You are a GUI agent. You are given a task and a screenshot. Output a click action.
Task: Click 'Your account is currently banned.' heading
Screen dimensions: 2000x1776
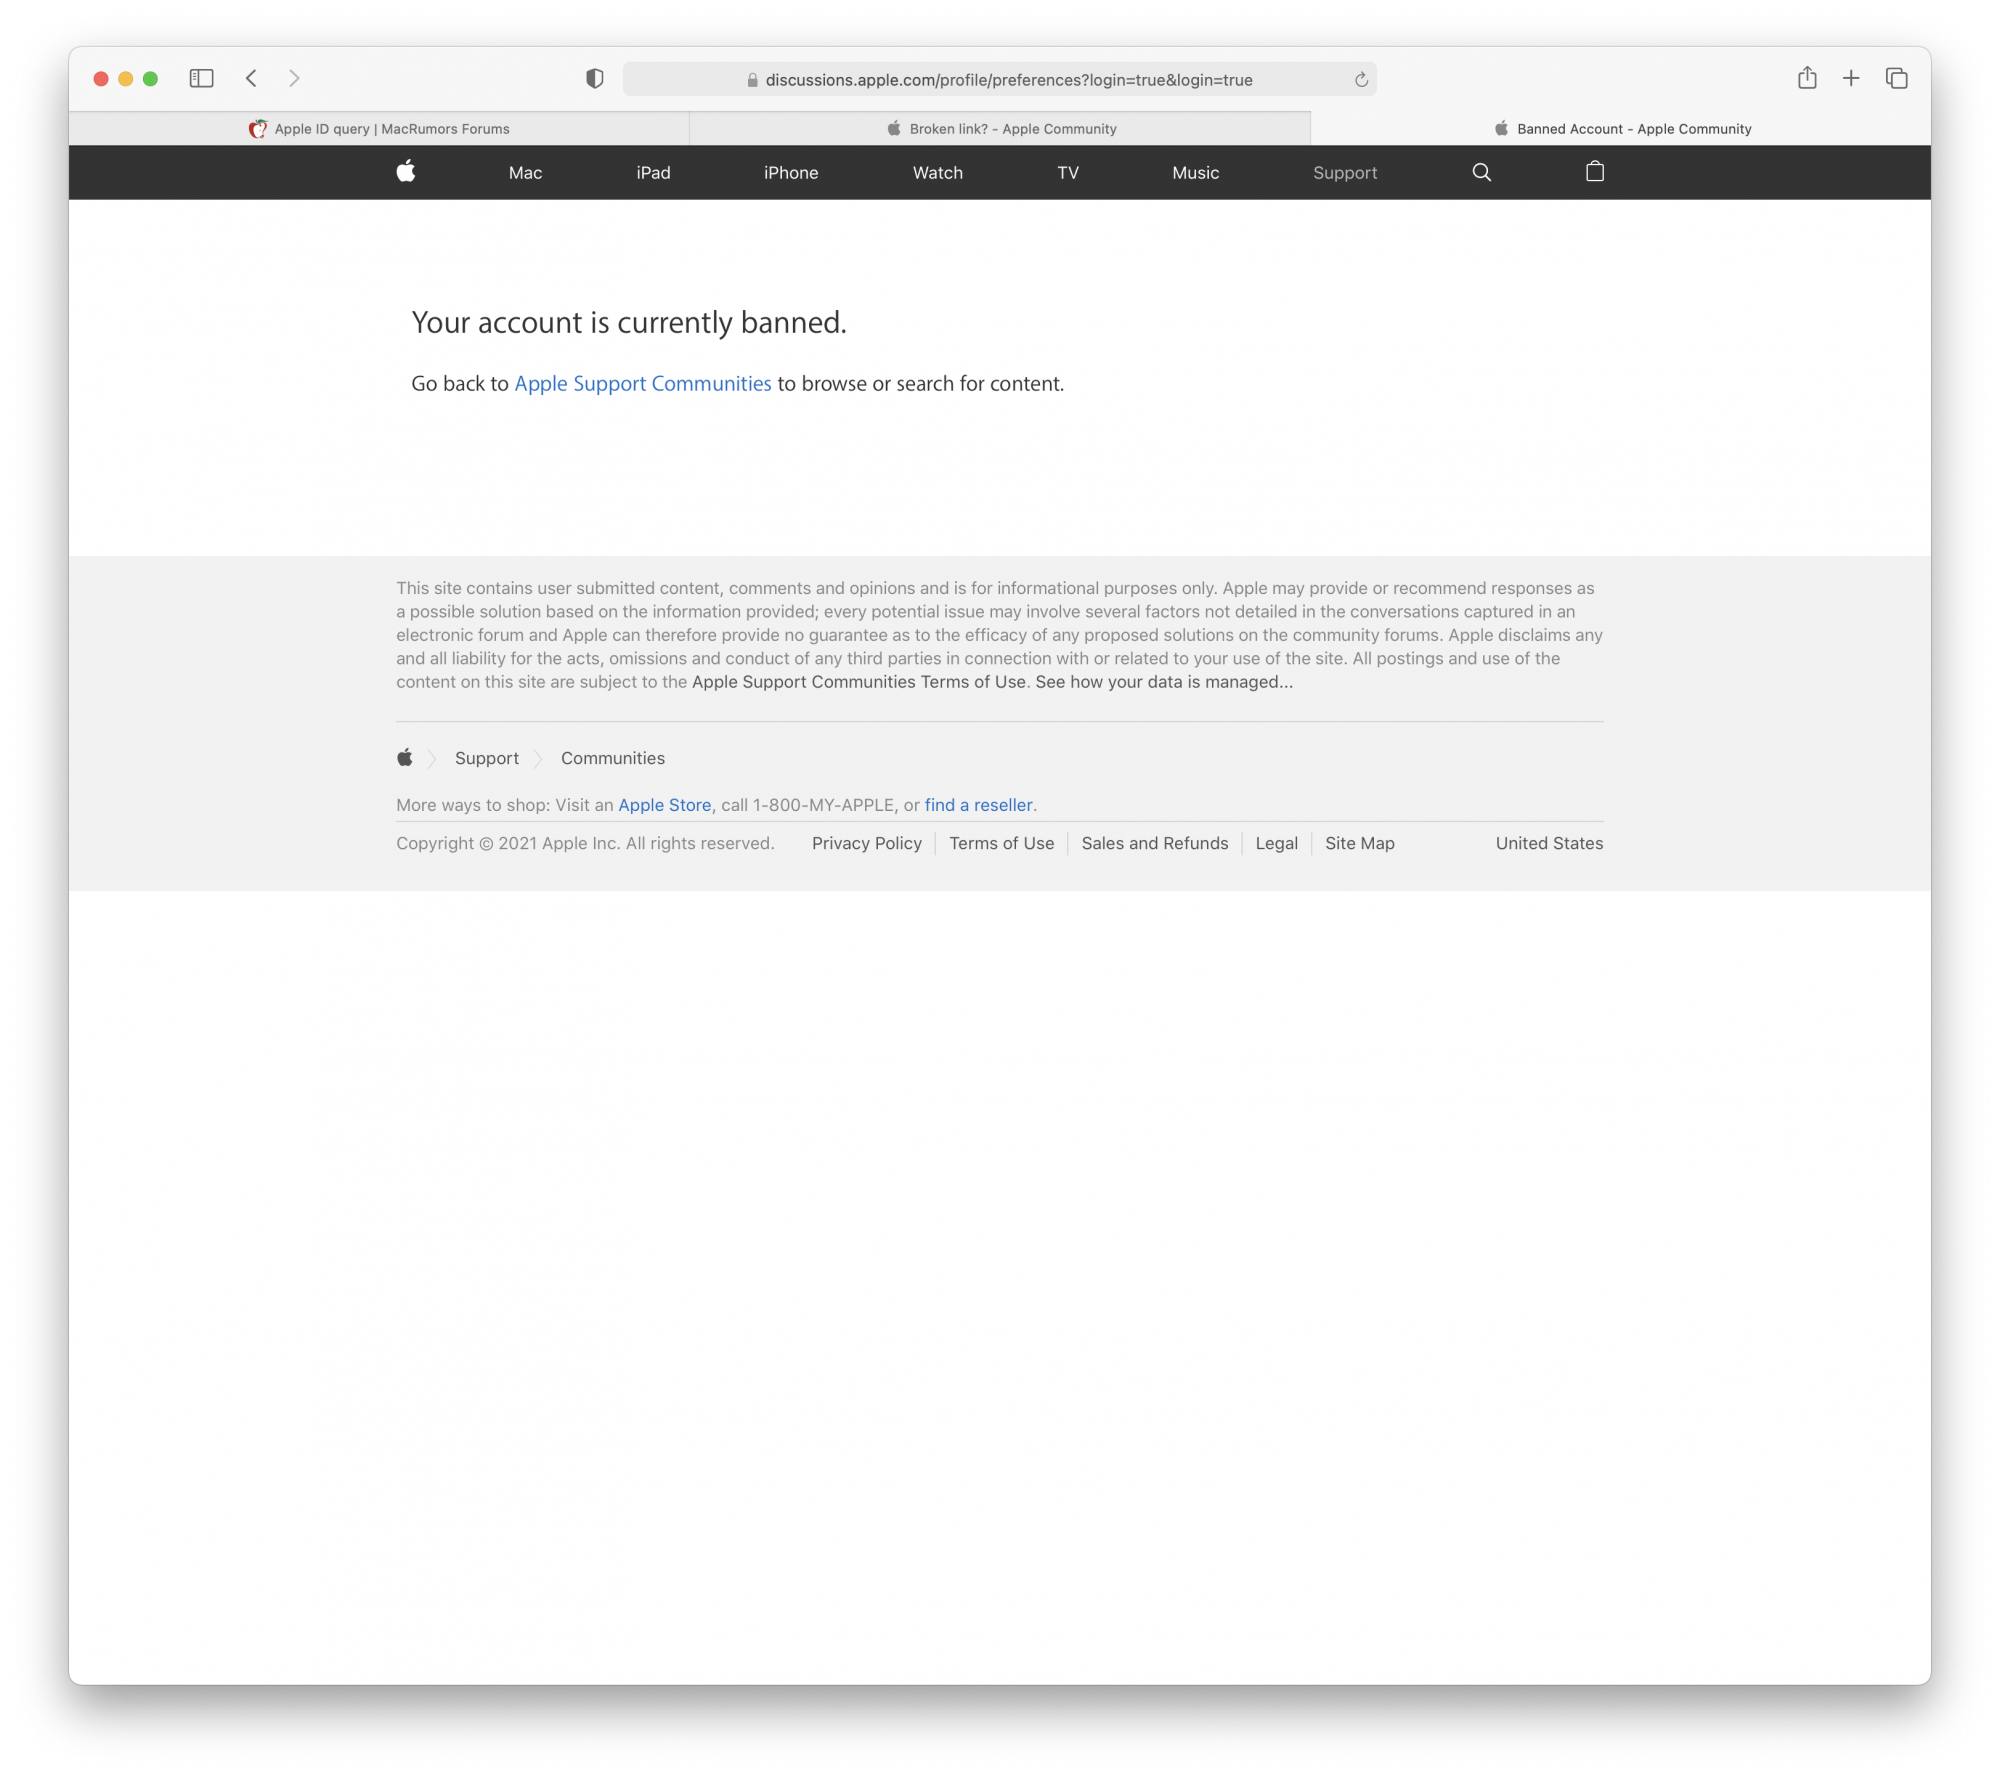(629, 323)
